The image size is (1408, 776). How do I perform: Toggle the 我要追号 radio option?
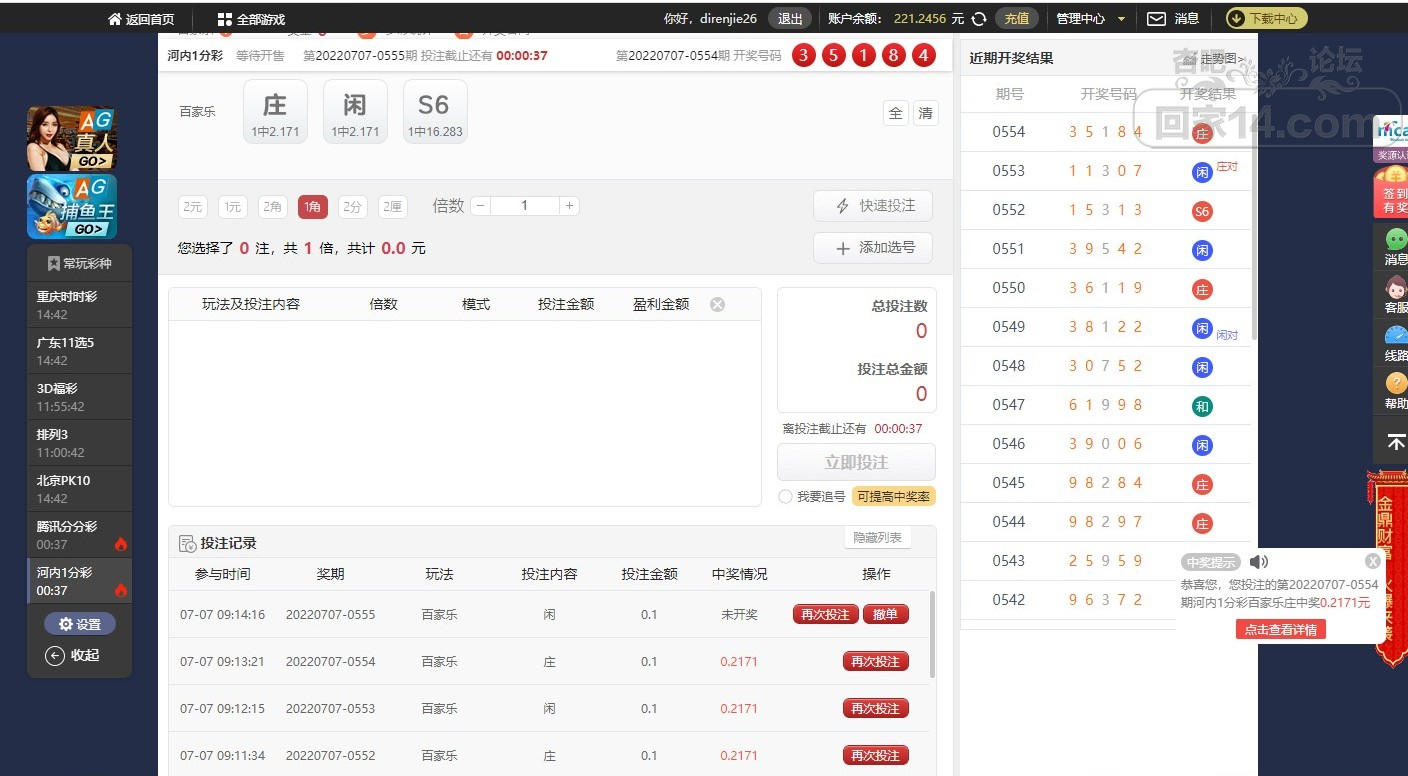click(785, 497)
